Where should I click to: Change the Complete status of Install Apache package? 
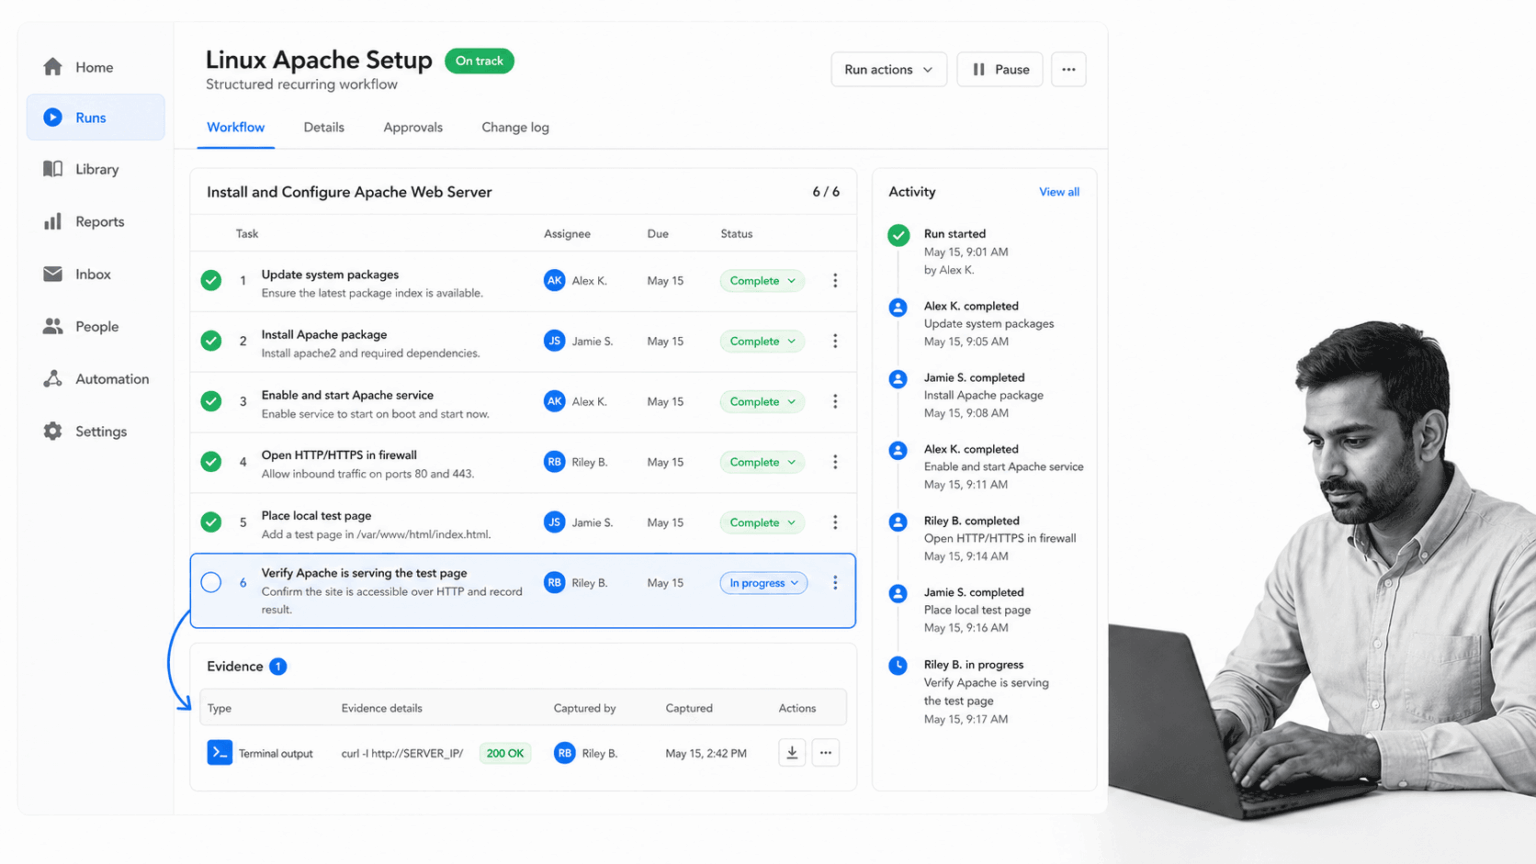(762, 341)
